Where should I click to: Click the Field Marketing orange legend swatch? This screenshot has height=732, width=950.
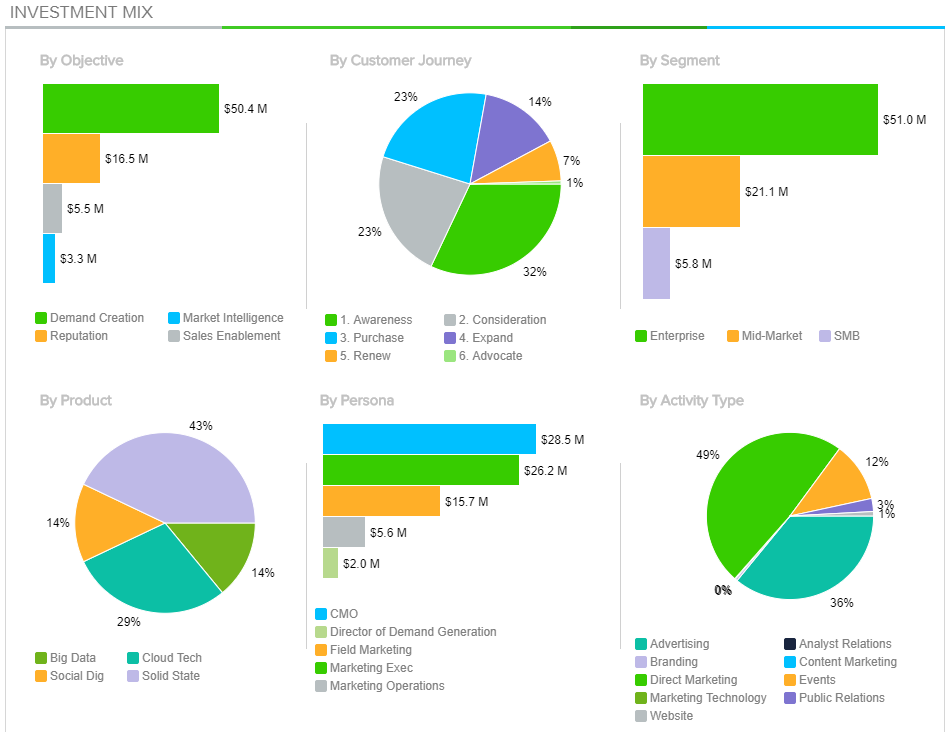(321, 650)
